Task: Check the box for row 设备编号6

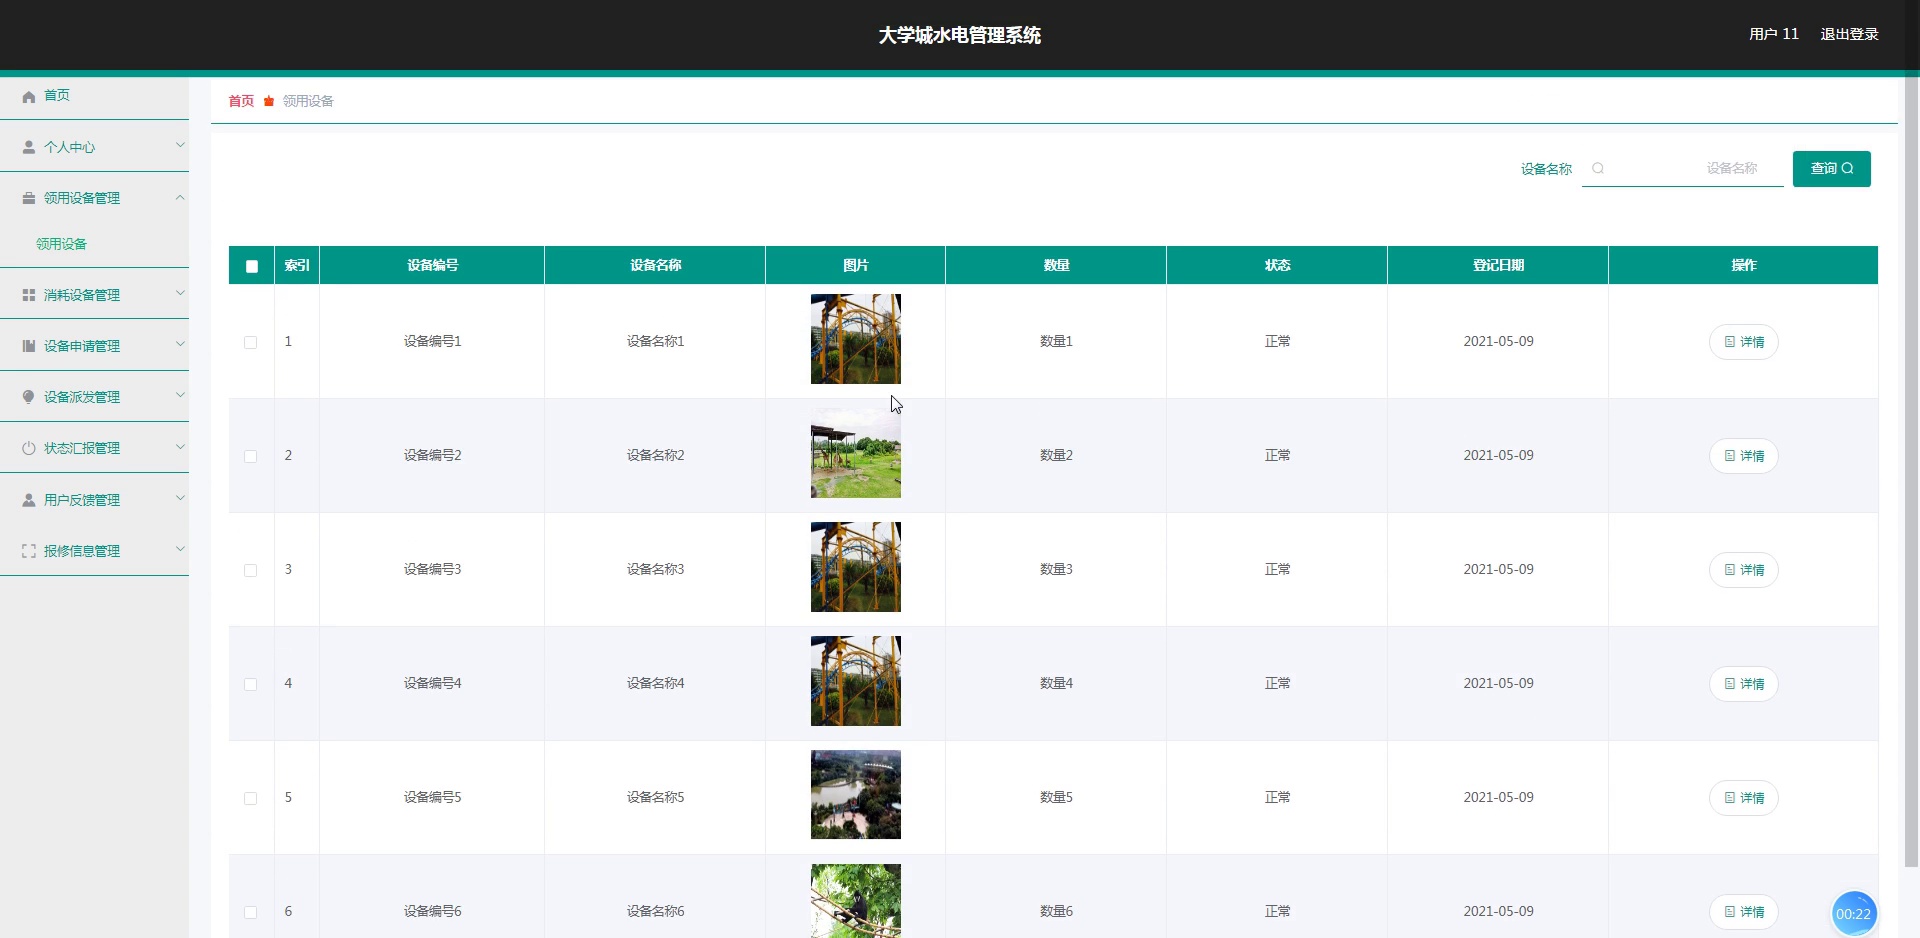Action: tap(251, 912)
